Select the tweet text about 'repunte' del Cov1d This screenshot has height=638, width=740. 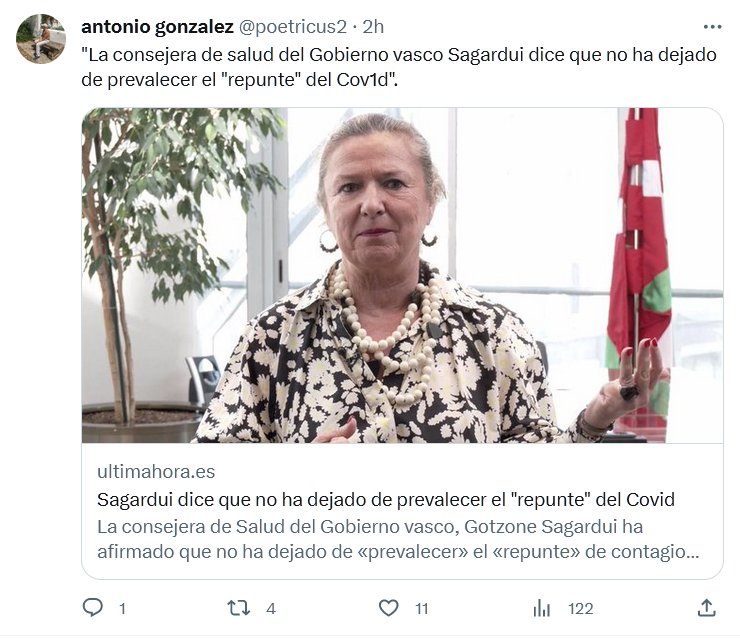click(399, 67)
